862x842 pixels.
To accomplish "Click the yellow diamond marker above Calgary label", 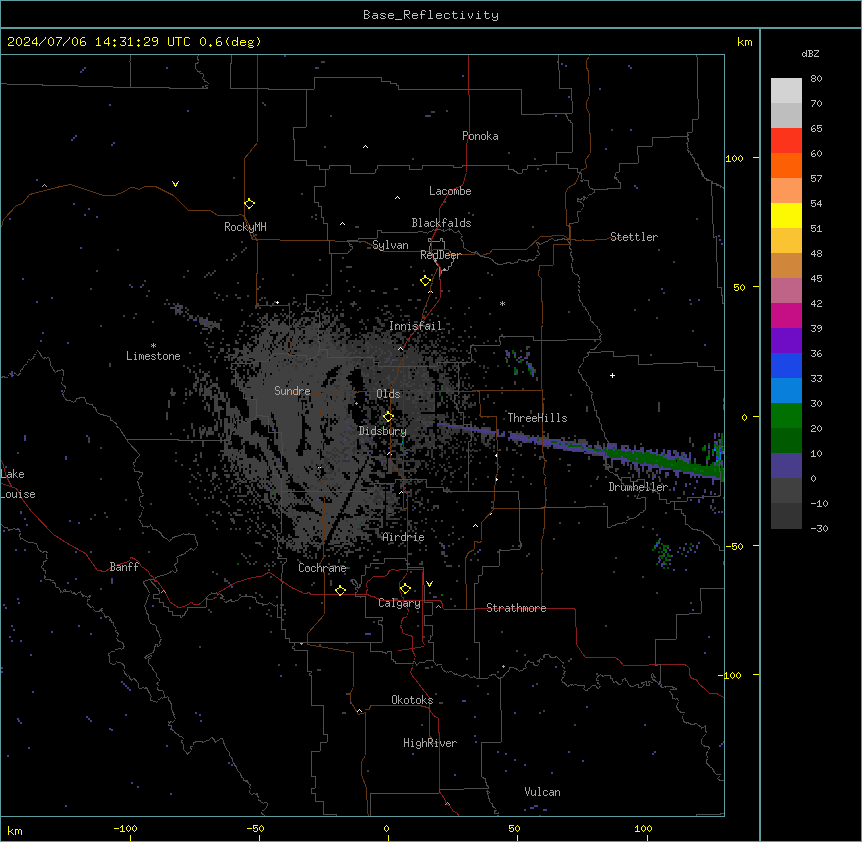I will click(405, 589).
